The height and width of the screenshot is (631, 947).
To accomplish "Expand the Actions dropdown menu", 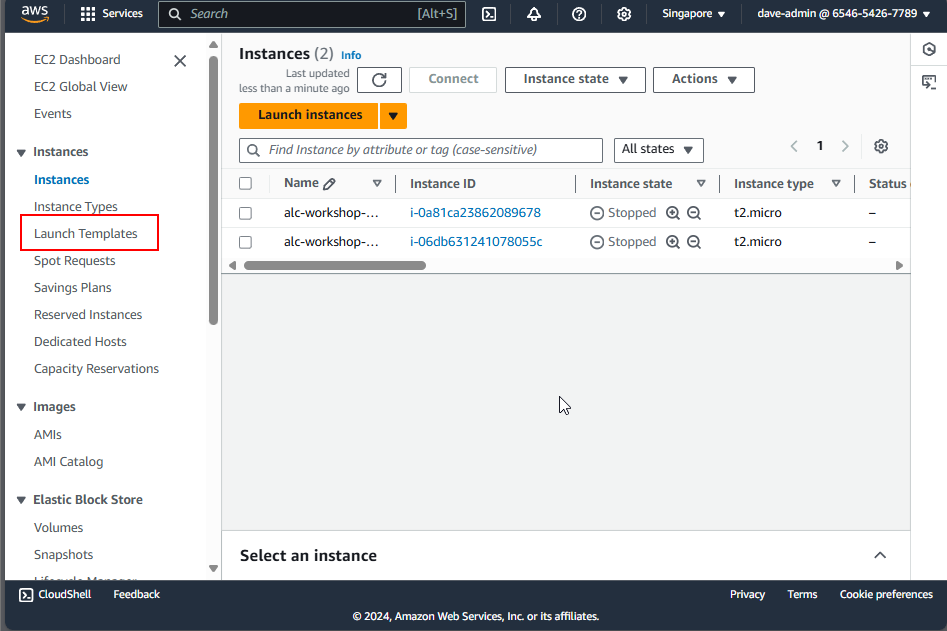I will (x=703, y=80).
